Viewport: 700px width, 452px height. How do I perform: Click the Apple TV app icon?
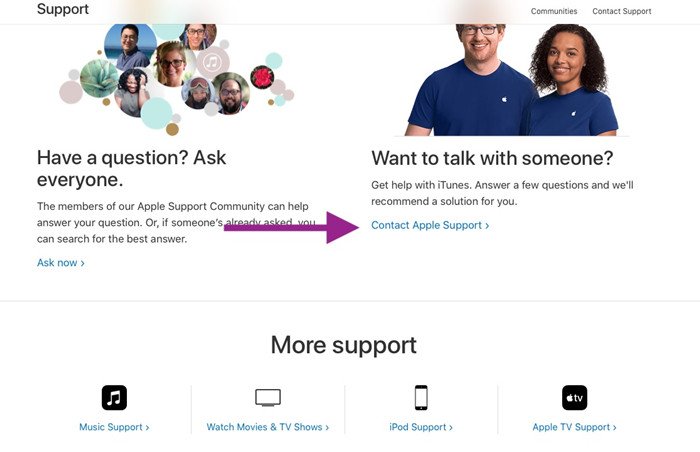pos(575,397)
